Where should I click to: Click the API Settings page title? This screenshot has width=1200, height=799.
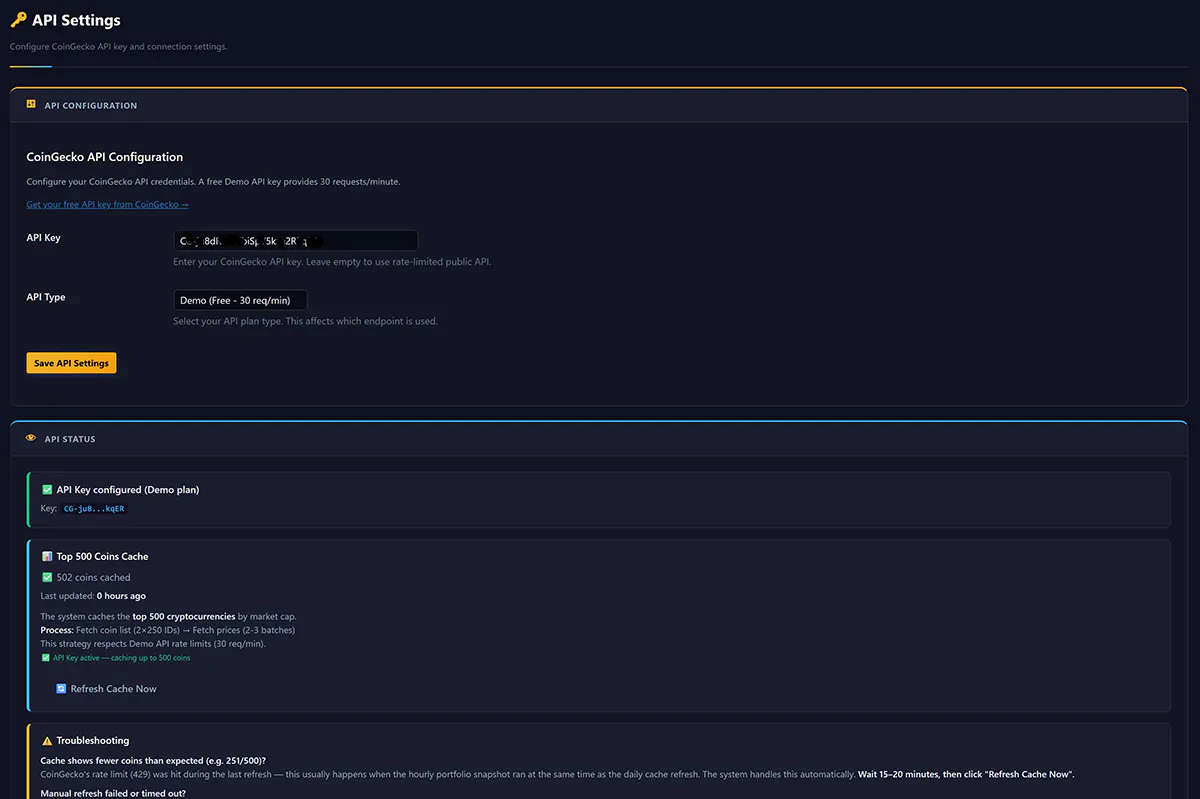tap(76, 20)
